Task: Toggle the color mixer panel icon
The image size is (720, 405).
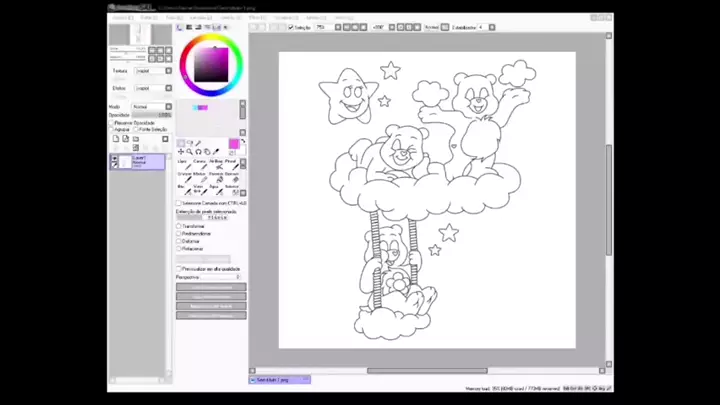Action: click(207, 28)
